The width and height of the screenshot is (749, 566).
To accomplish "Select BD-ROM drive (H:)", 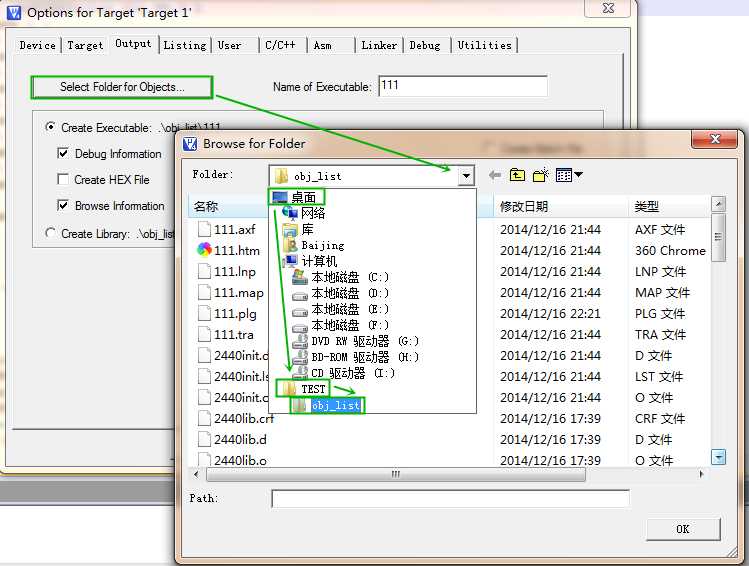I will coord(355,357).
